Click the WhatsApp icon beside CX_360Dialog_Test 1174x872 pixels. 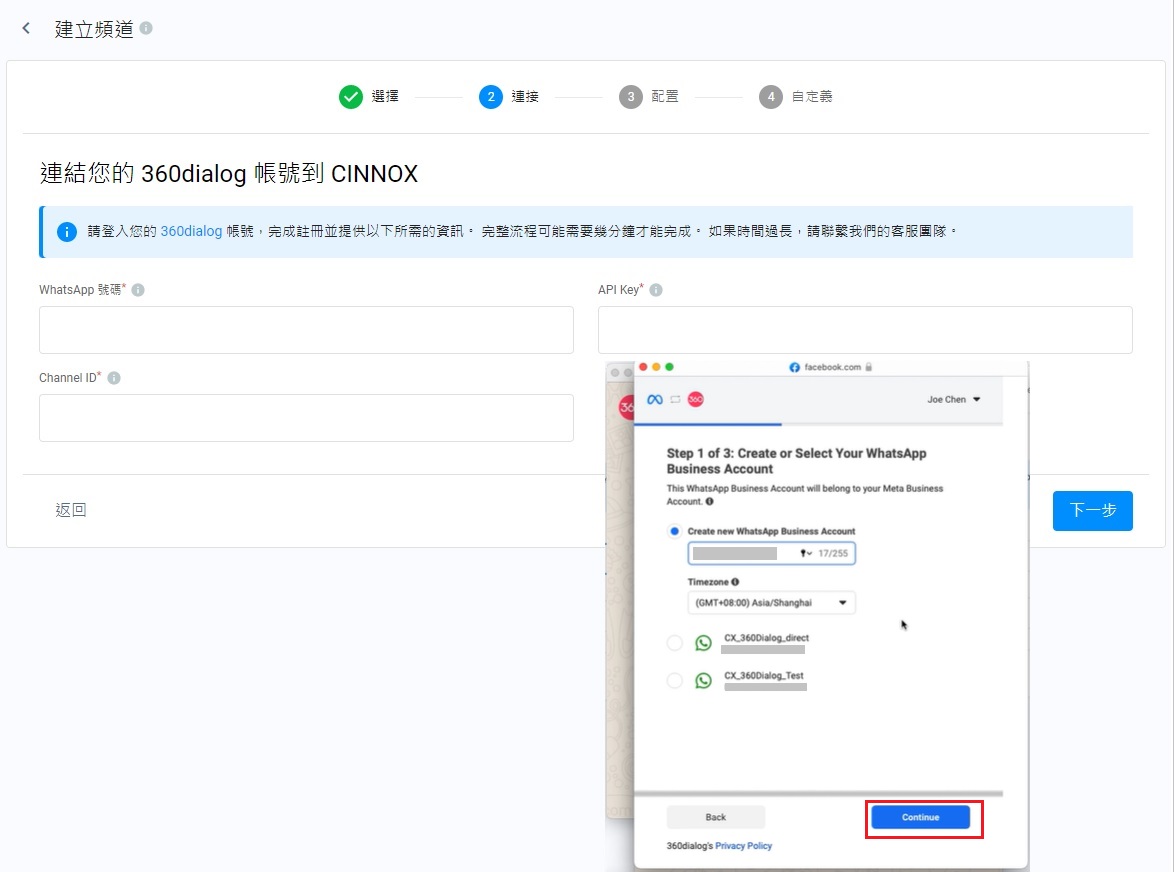(703, 680)
